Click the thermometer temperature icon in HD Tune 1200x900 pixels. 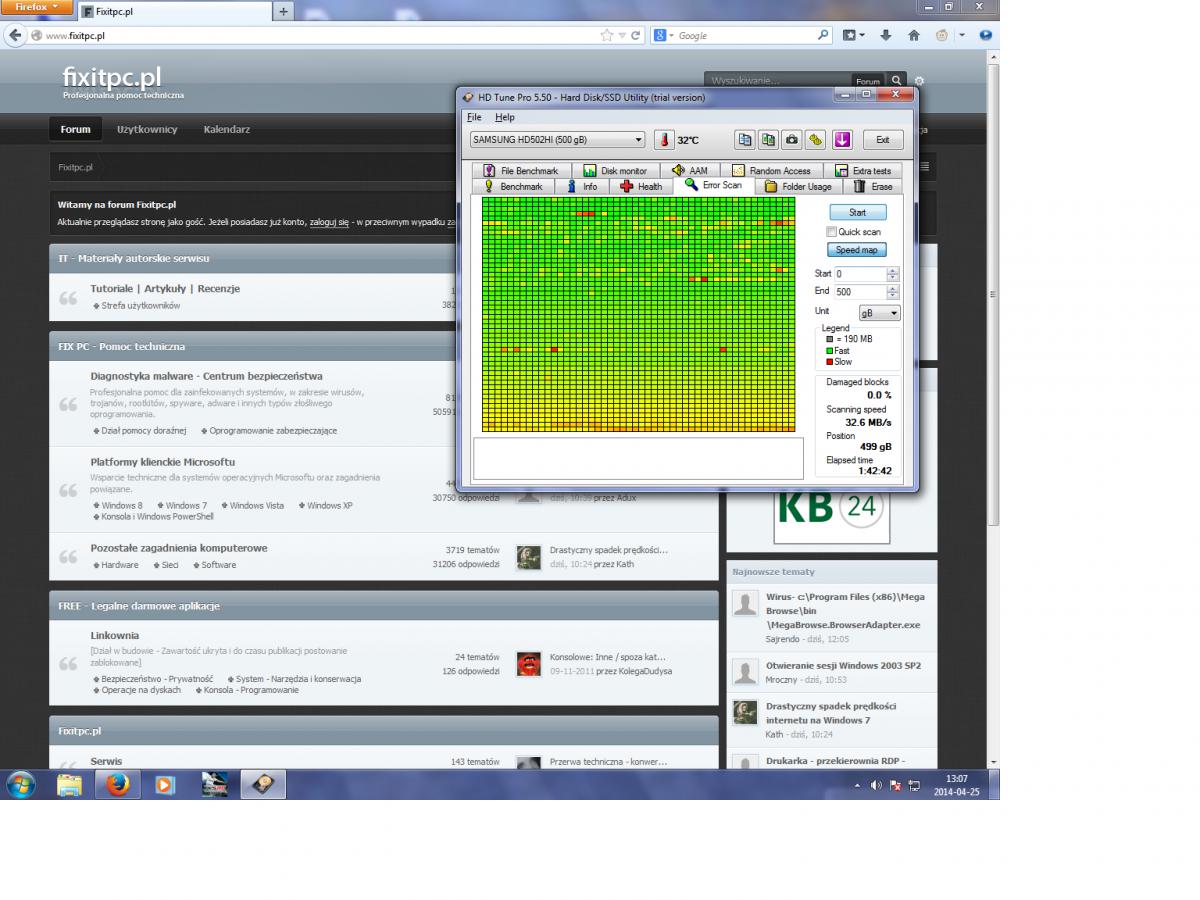click(665, 140)
